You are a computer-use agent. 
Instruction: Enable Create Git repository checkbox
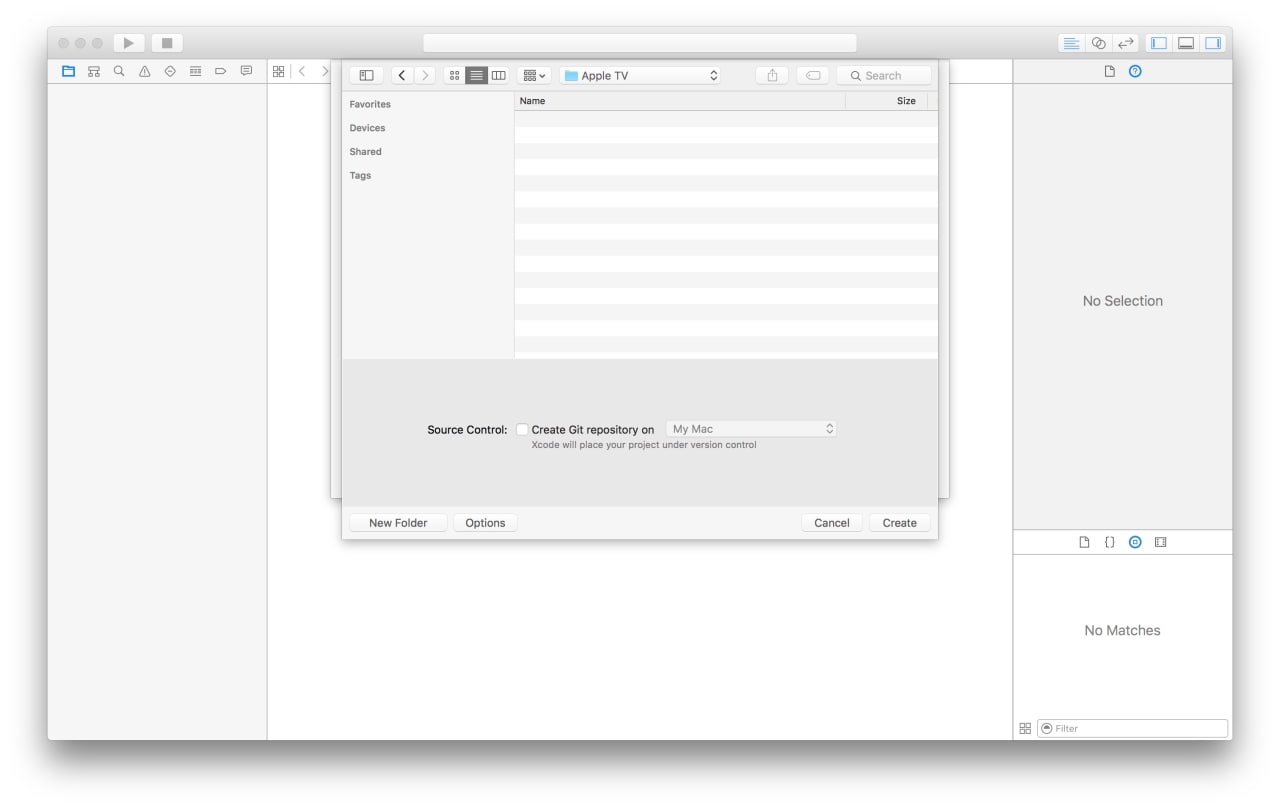522,429
